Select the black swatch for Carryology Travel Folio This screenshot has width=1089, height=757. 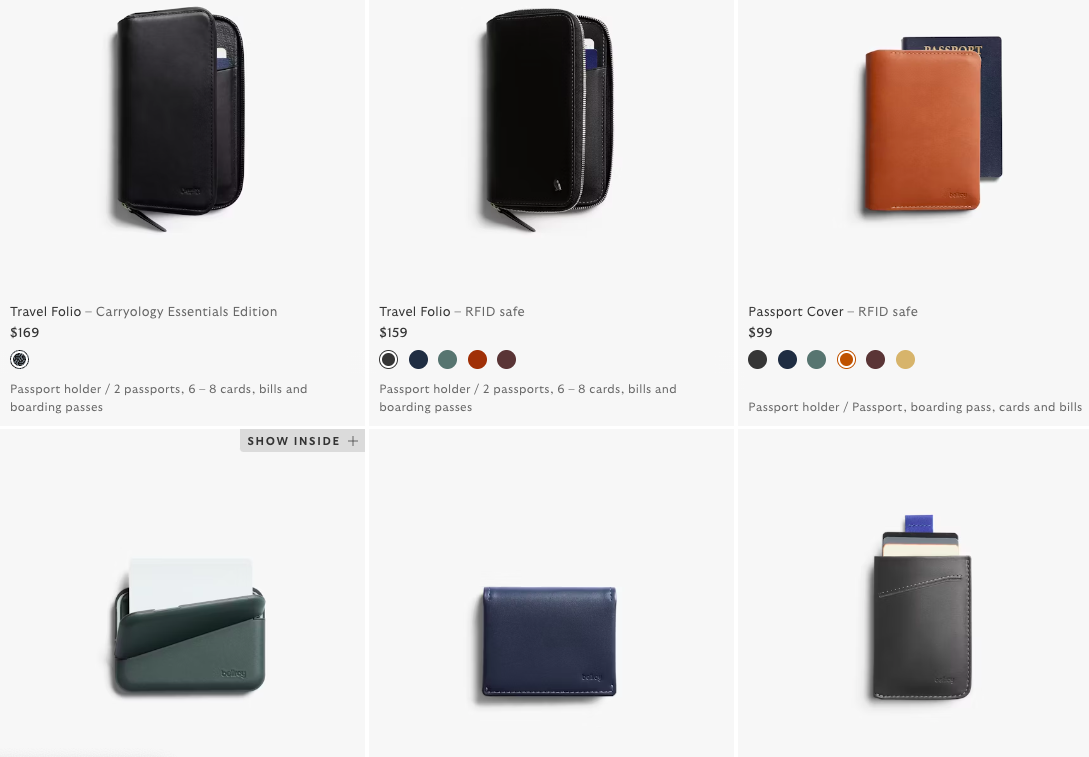(19, 360)
